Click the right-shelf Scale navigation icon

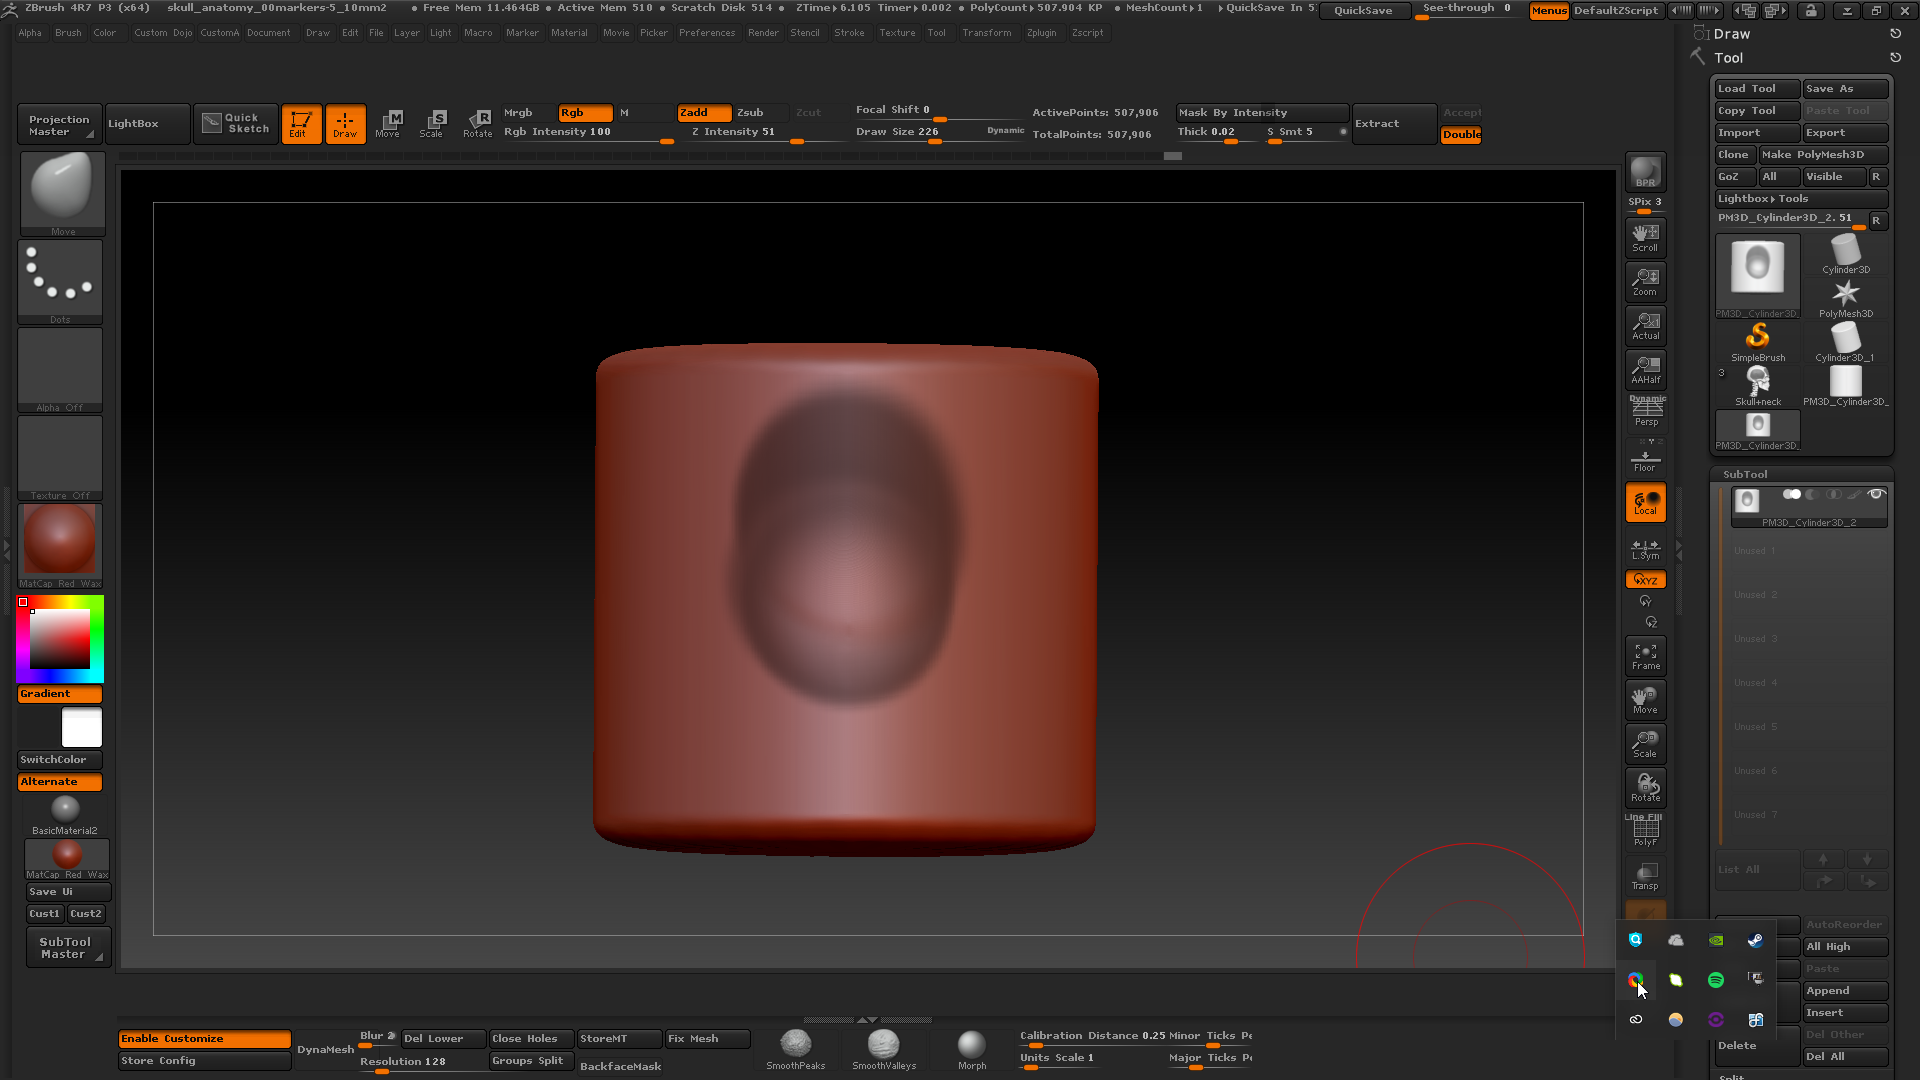click(x=1645, y=744)
